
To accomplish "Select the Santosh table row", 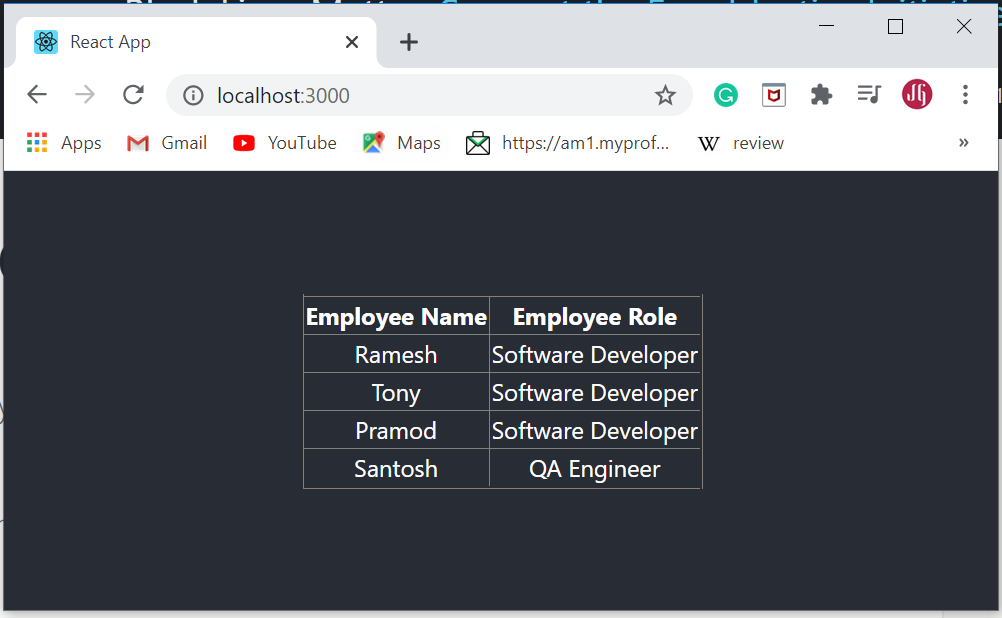I will coord(502,468).
